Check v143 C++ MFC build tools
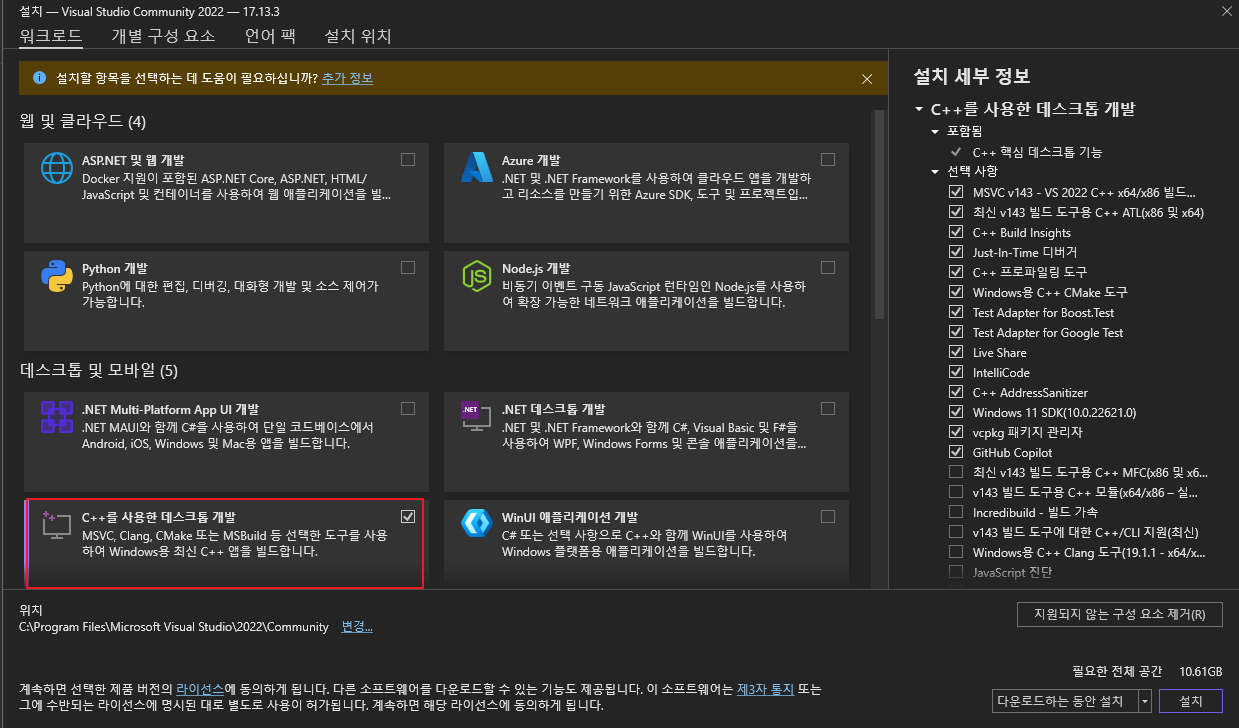Viewport: 1239px width, 728px height. tap(956, 472)
